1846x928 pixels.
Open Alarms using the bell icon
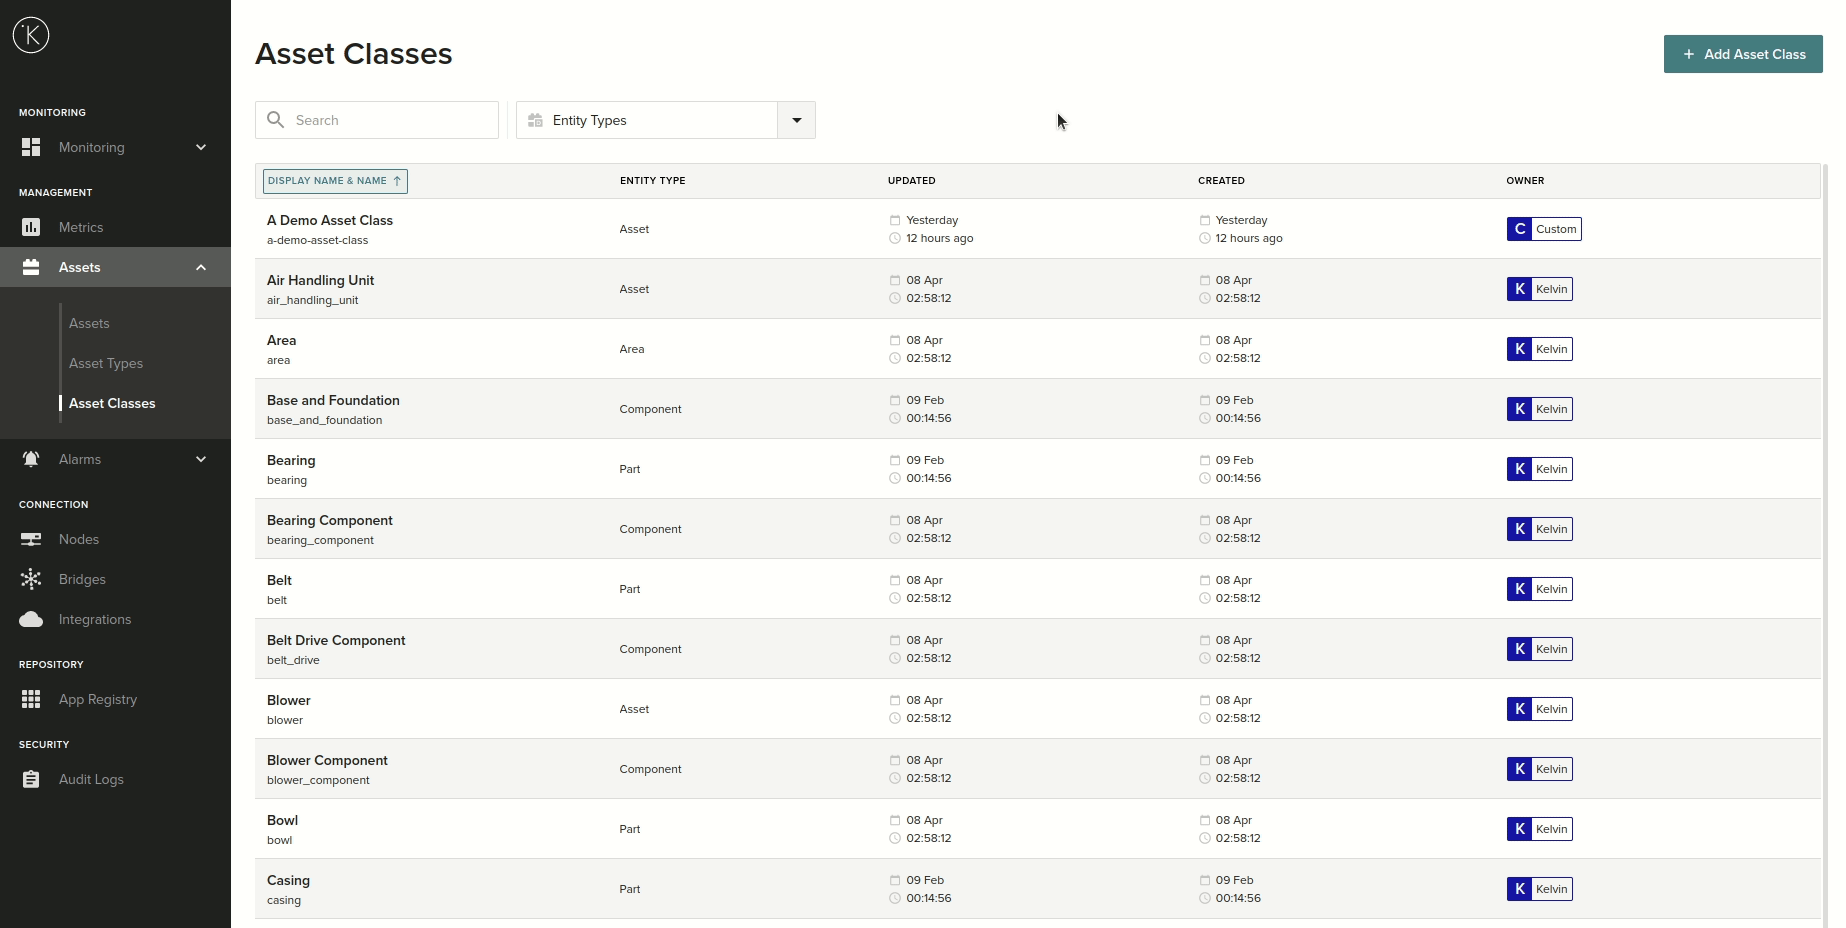(x=31, y=459)
